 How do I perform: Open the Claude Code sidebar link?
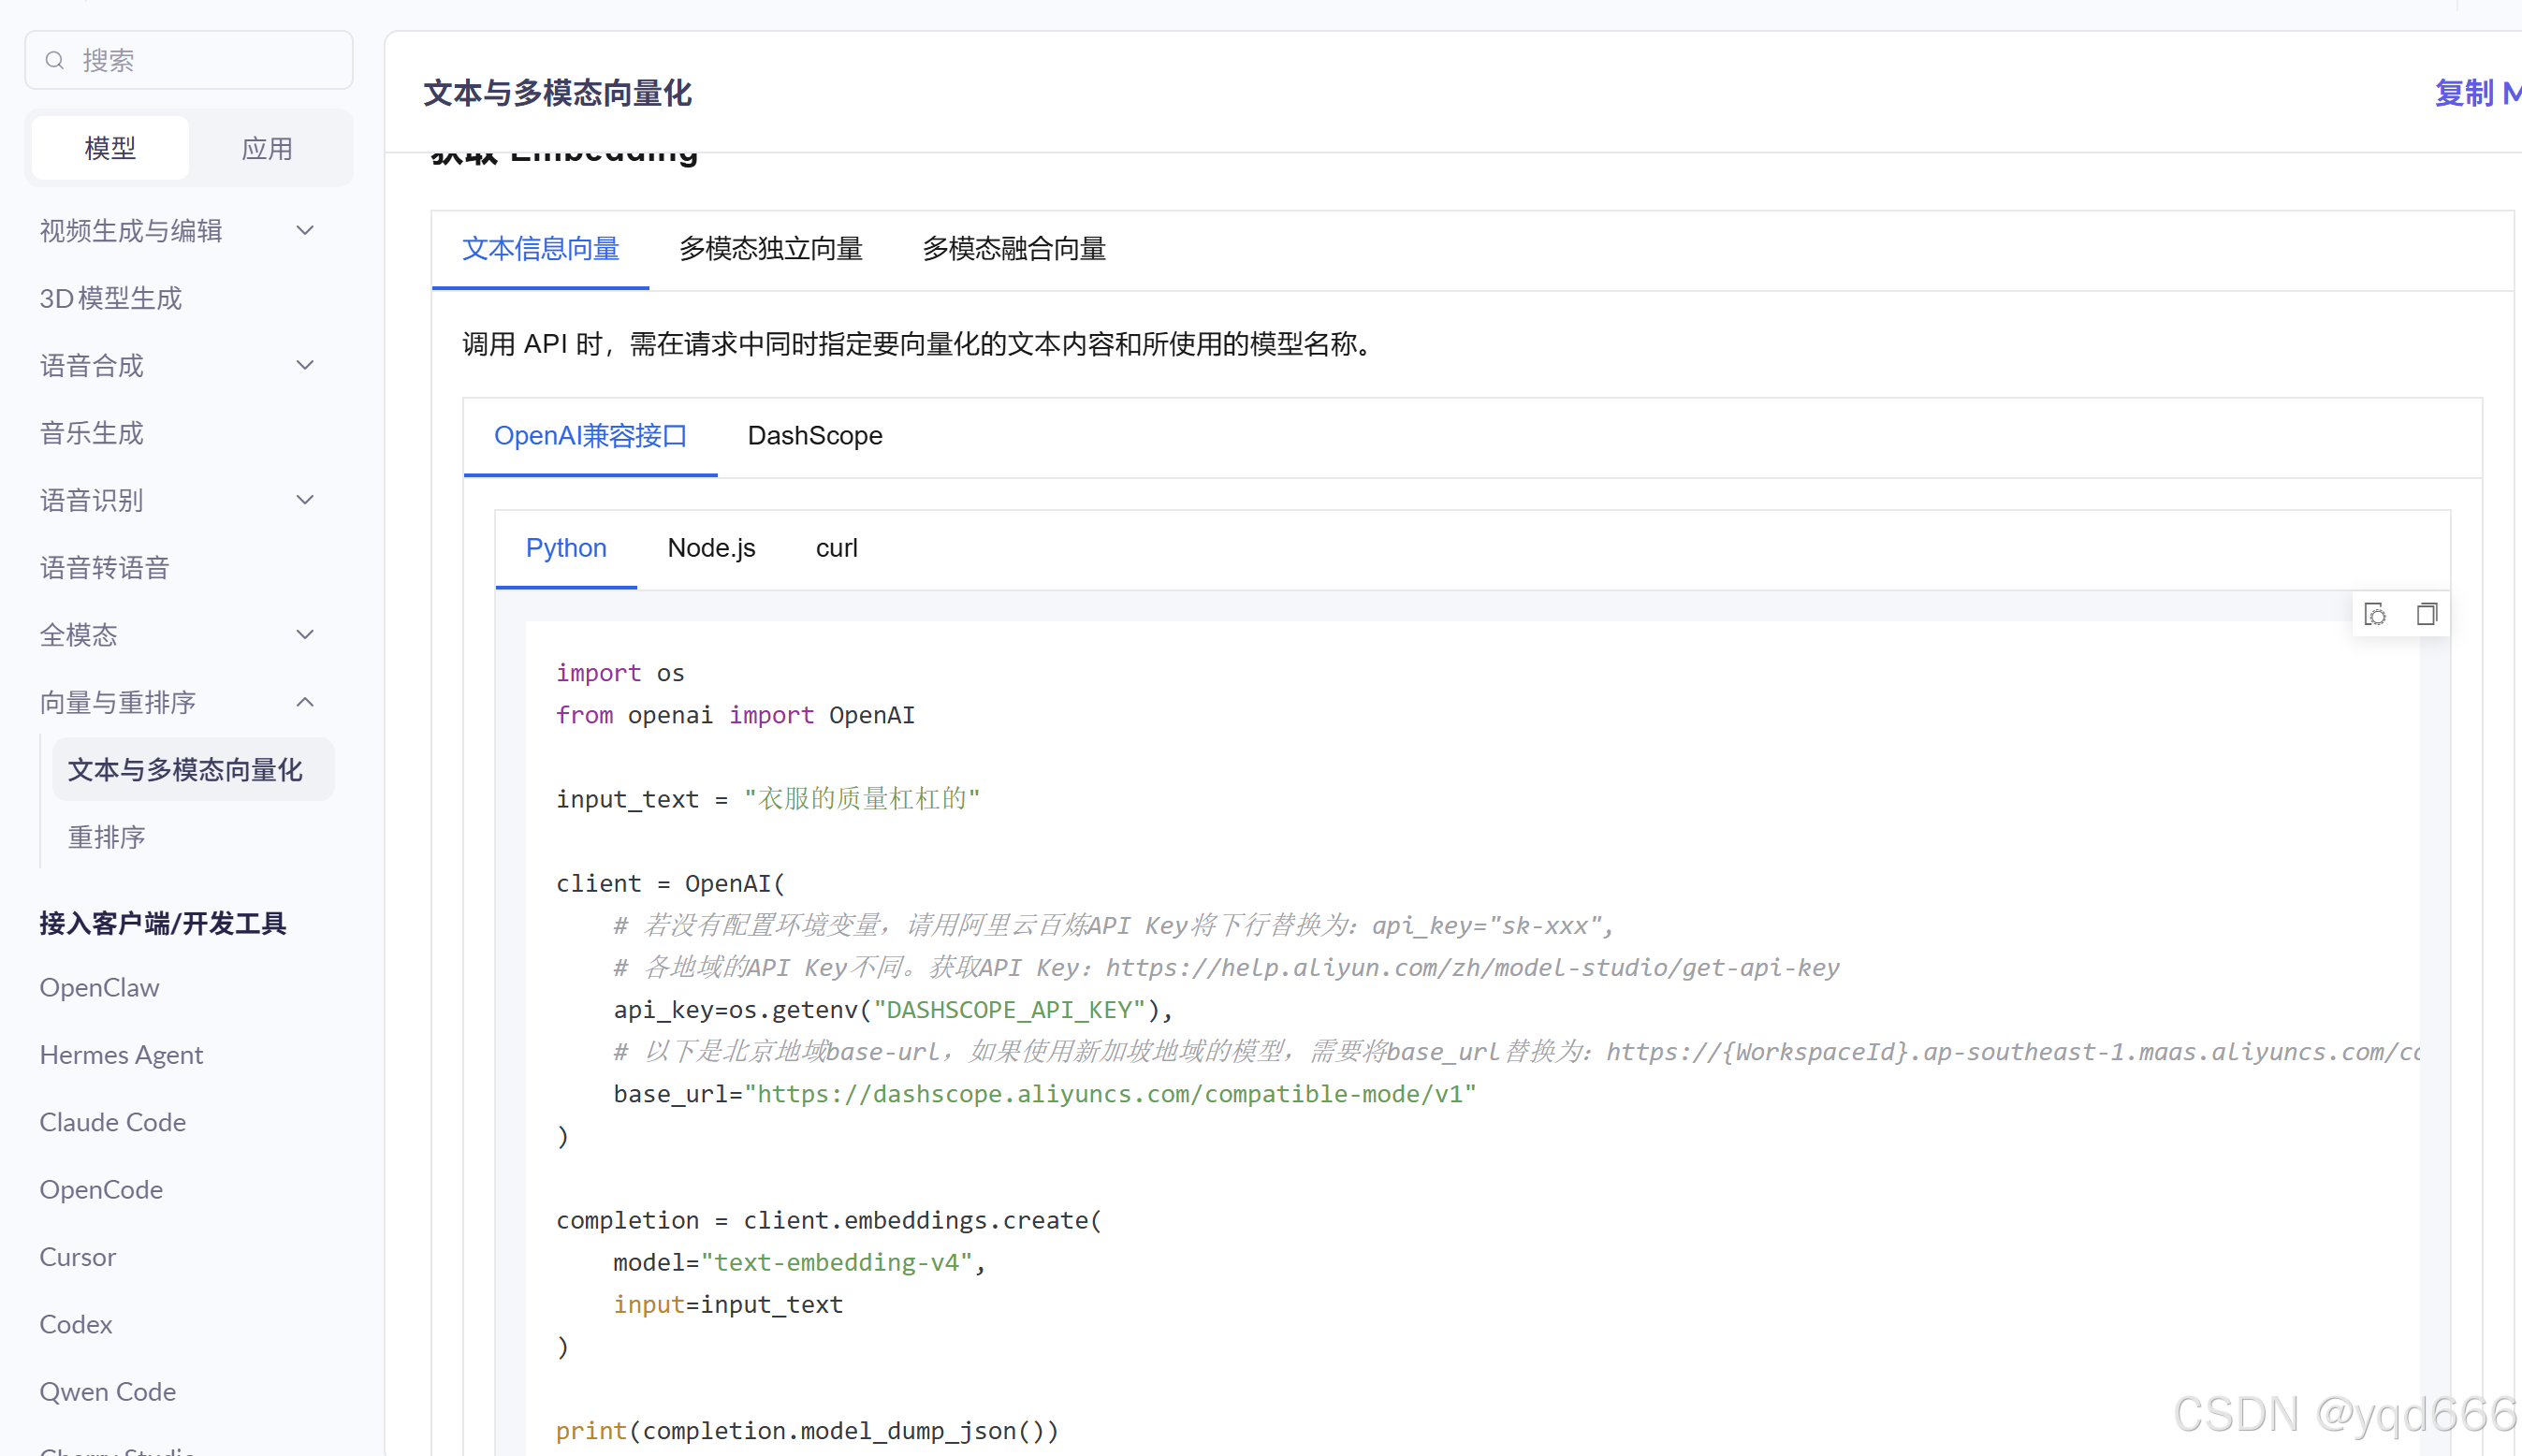coord(112,1122)
